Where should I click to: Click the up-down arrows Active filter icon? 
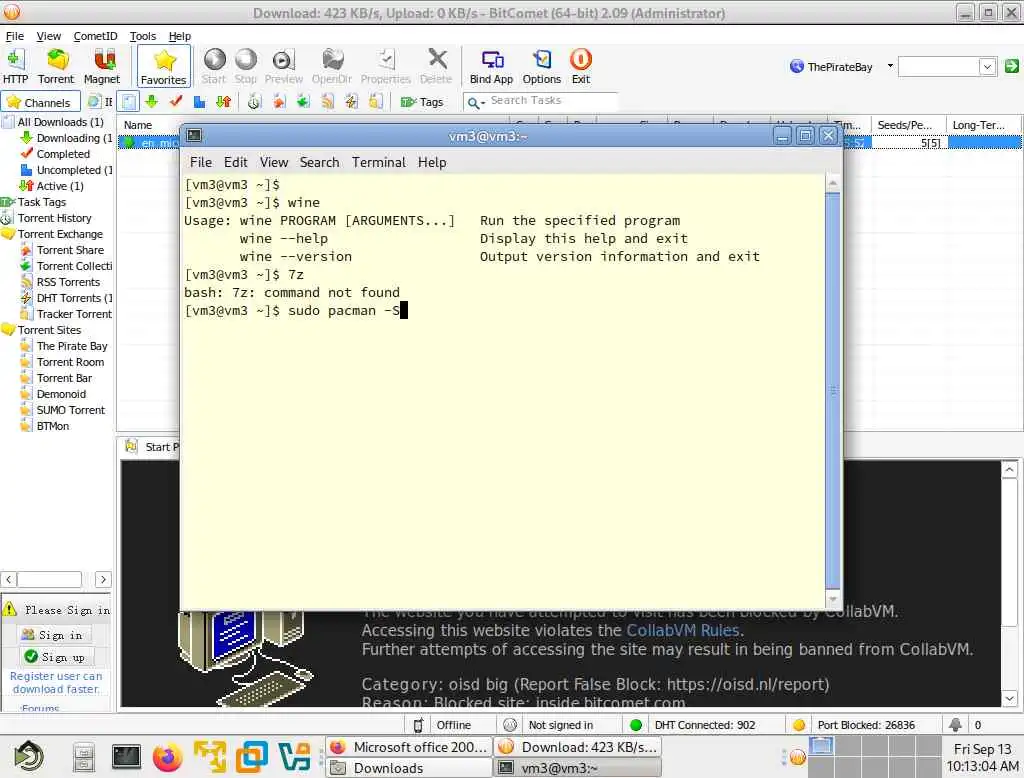click(223, 101)
